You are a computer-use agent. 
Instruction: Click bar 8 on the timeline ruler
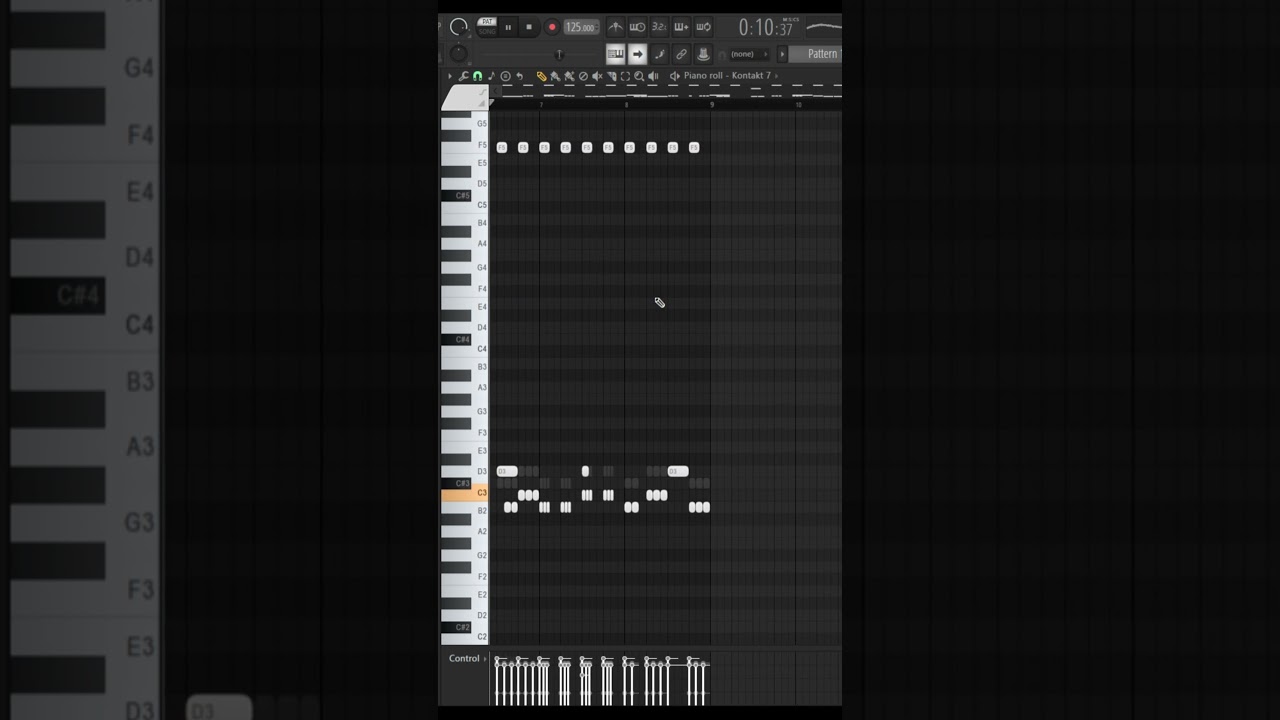[626, 104]
